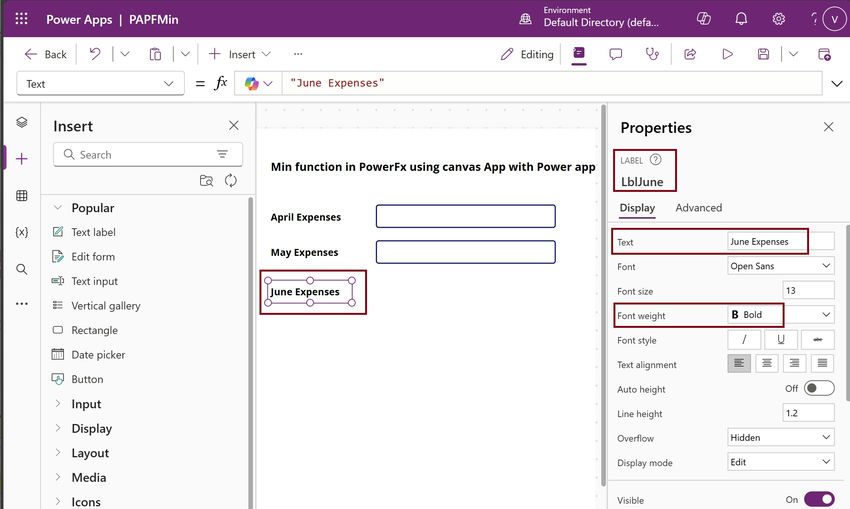Image resolution: width=850 pixels, height=509 pixels.
Task: Close the Insert panel
Action: [234, 126]
